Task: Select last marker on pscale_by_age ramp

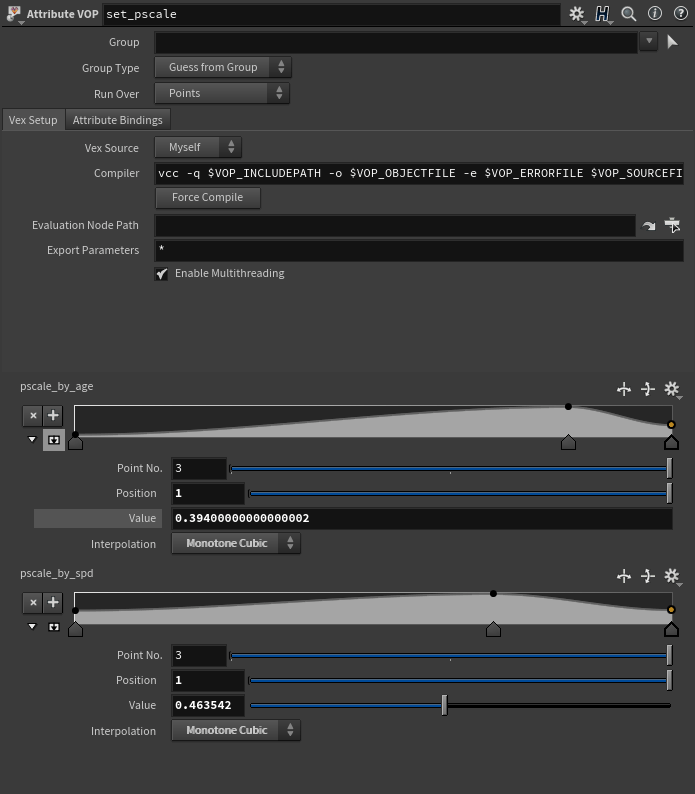Action: pyautogui.click(x=671, y=442)
